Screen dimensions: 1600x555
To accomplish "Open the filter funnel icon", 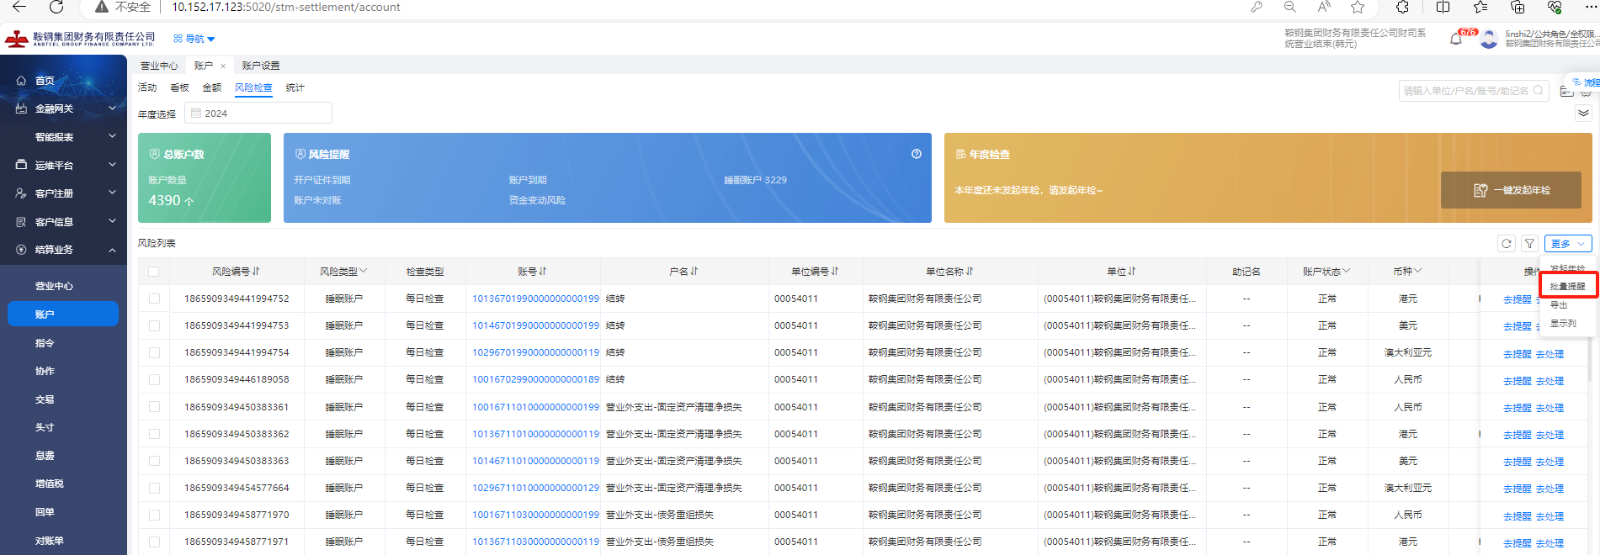I will [x=1529, y=244].
